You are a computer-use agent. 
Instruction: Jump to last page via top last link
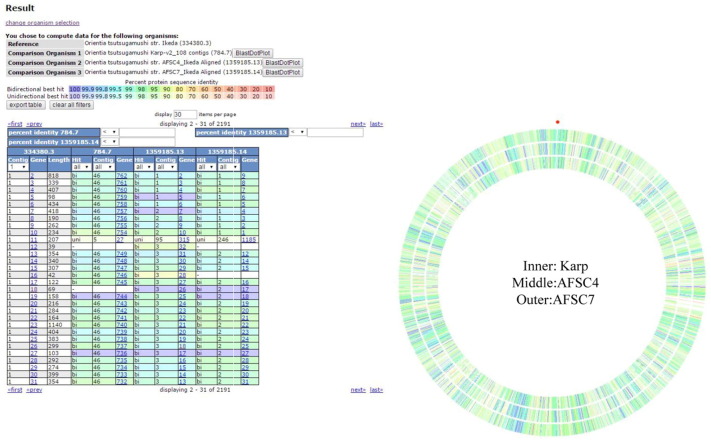(x=376, y=123)
